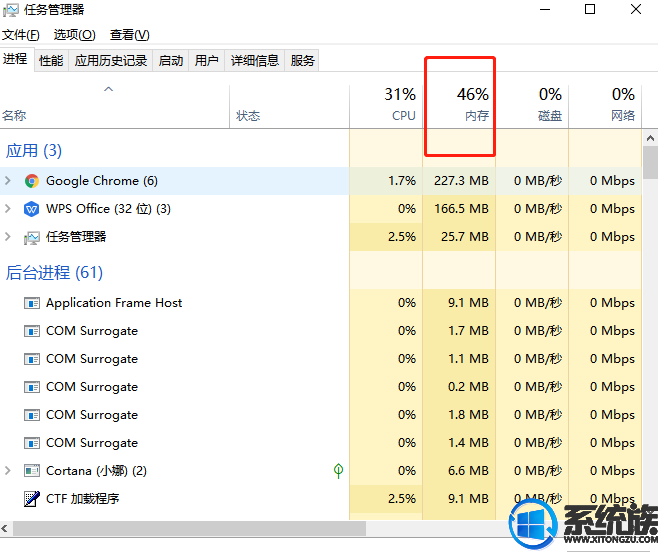
Task: Click the CTF 加载程序 pen icon
Action: pyautogui.click(x=32, y=499)
